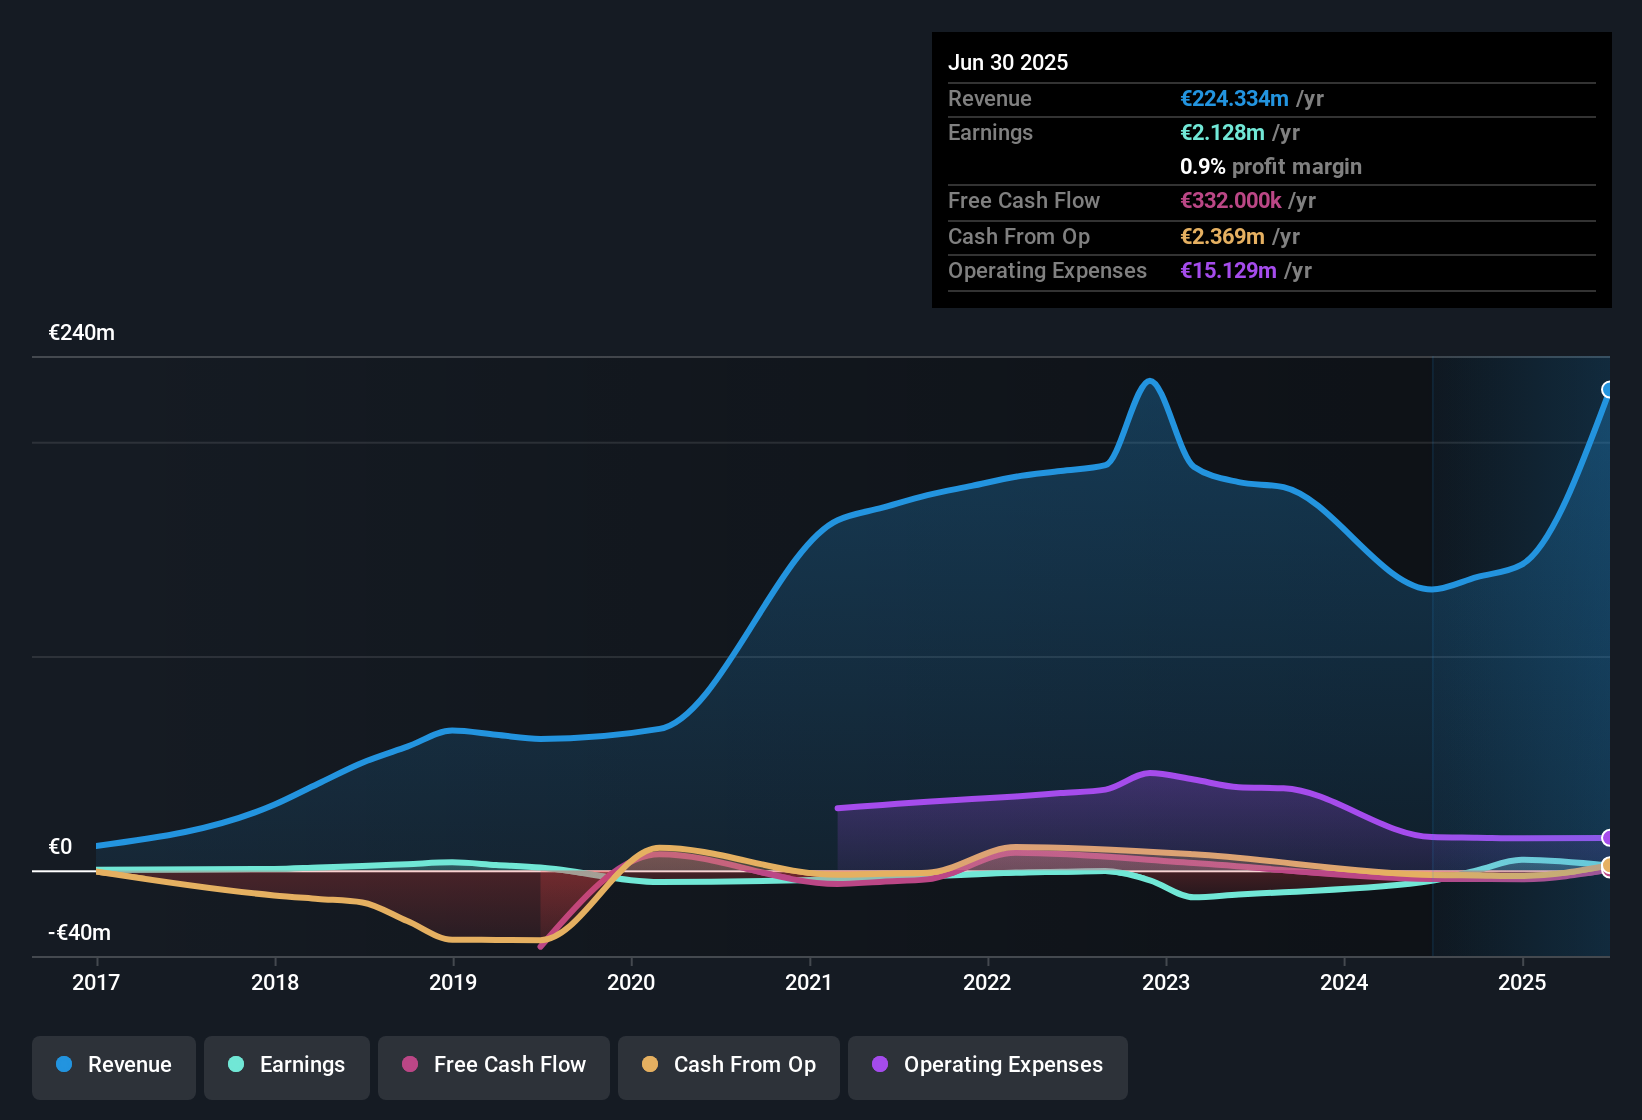Expand the Jun 30 2025 tooltip panel

point(1270,170)
